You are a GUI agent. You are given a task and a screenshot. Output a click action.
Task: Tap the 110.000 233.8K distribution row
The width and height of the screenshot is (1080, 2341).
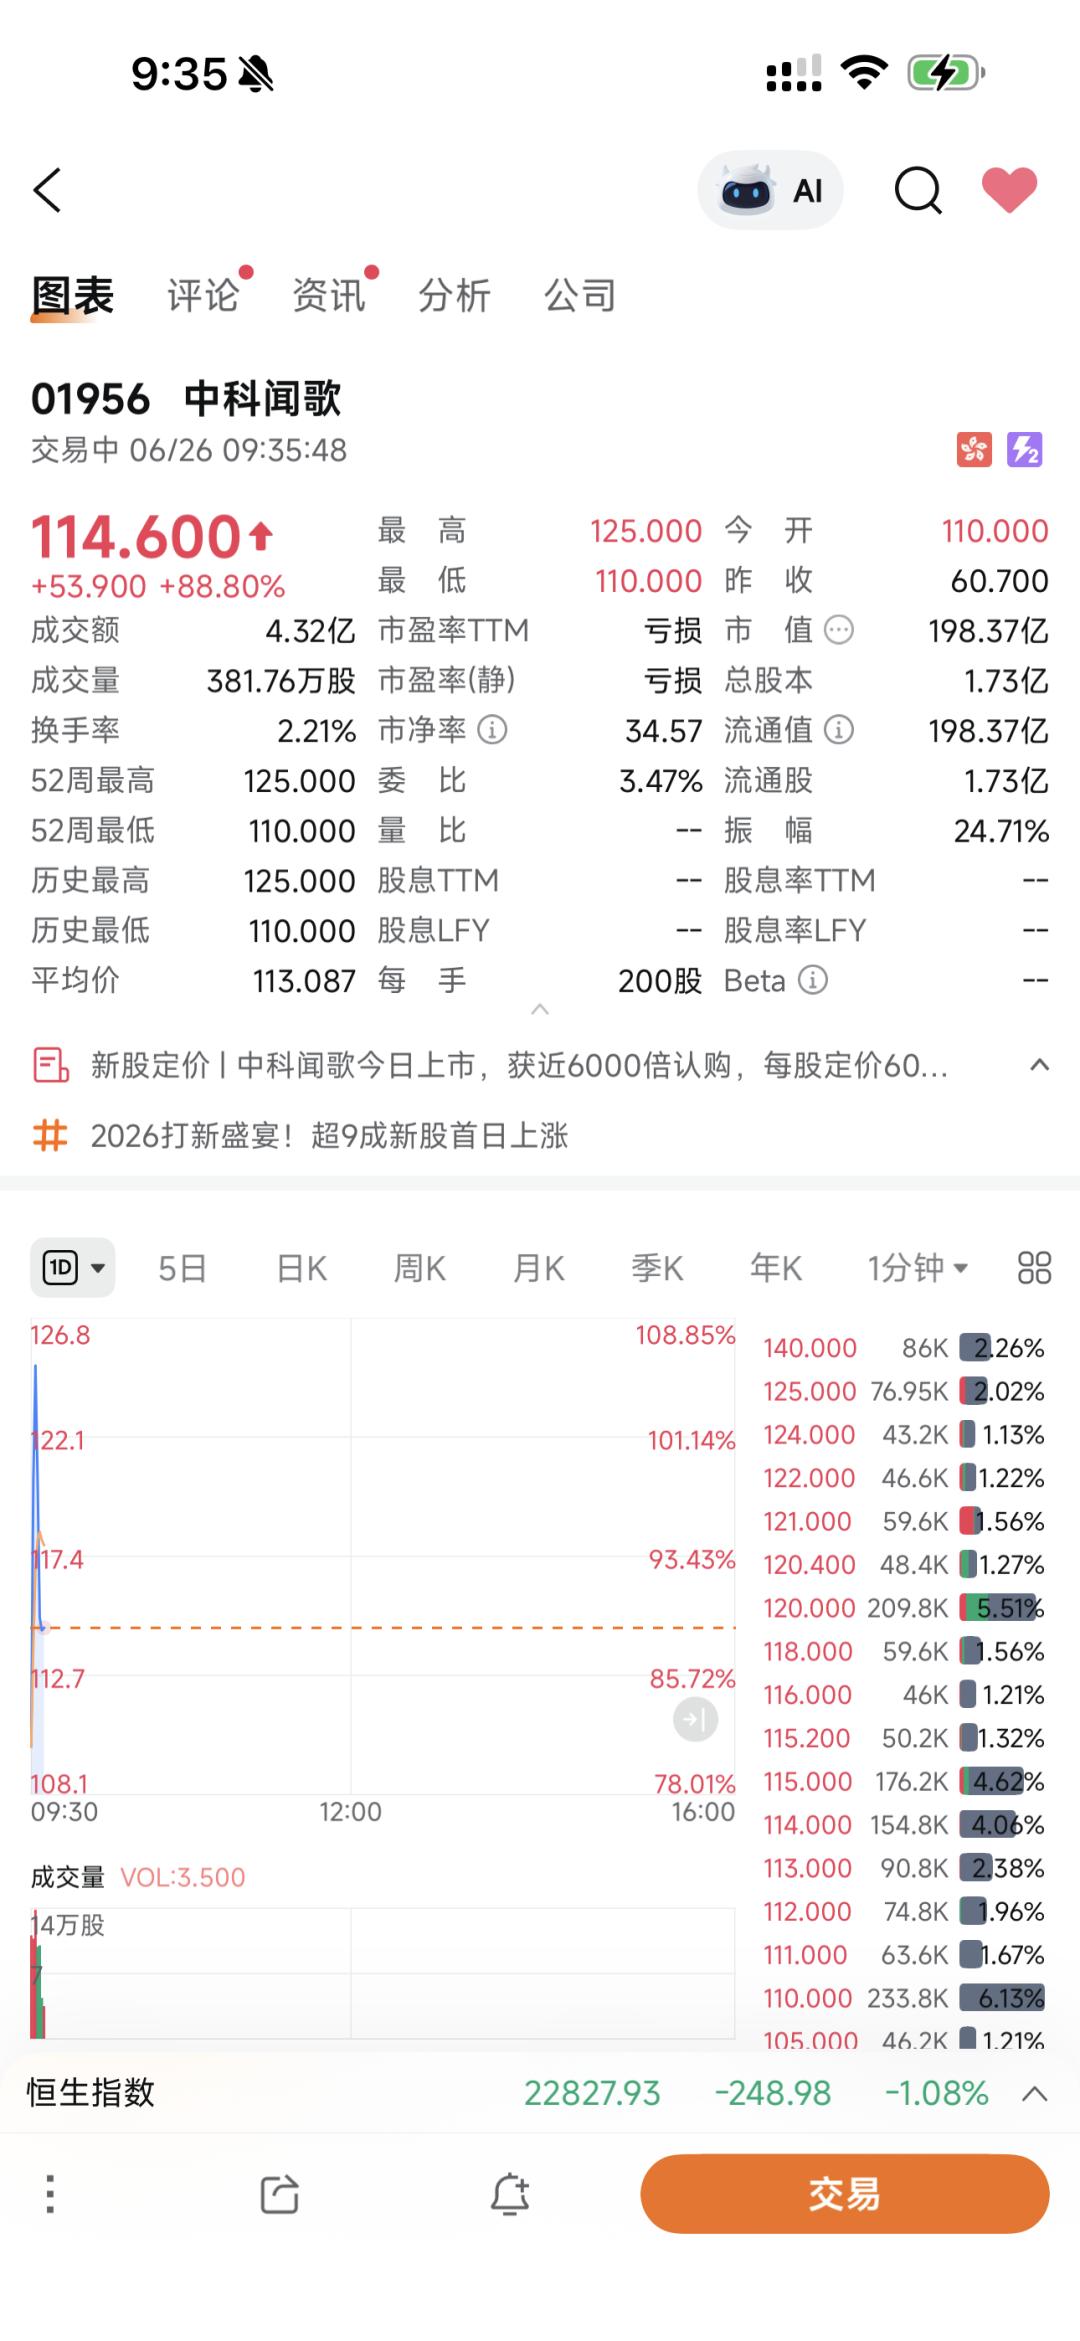pyautogui.click(x=903, y=1998)
